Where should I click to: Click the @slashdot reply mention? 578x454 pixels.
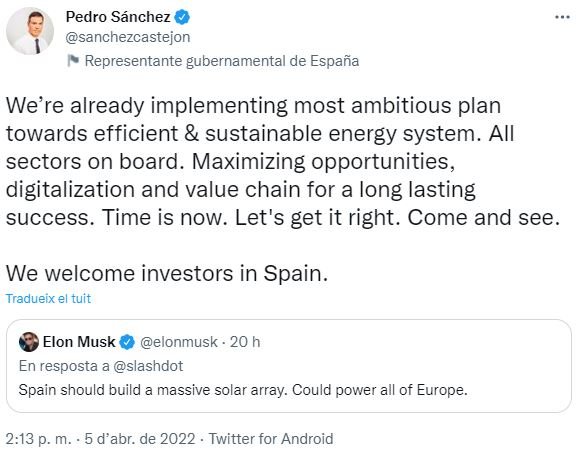(x=148, y=366)
